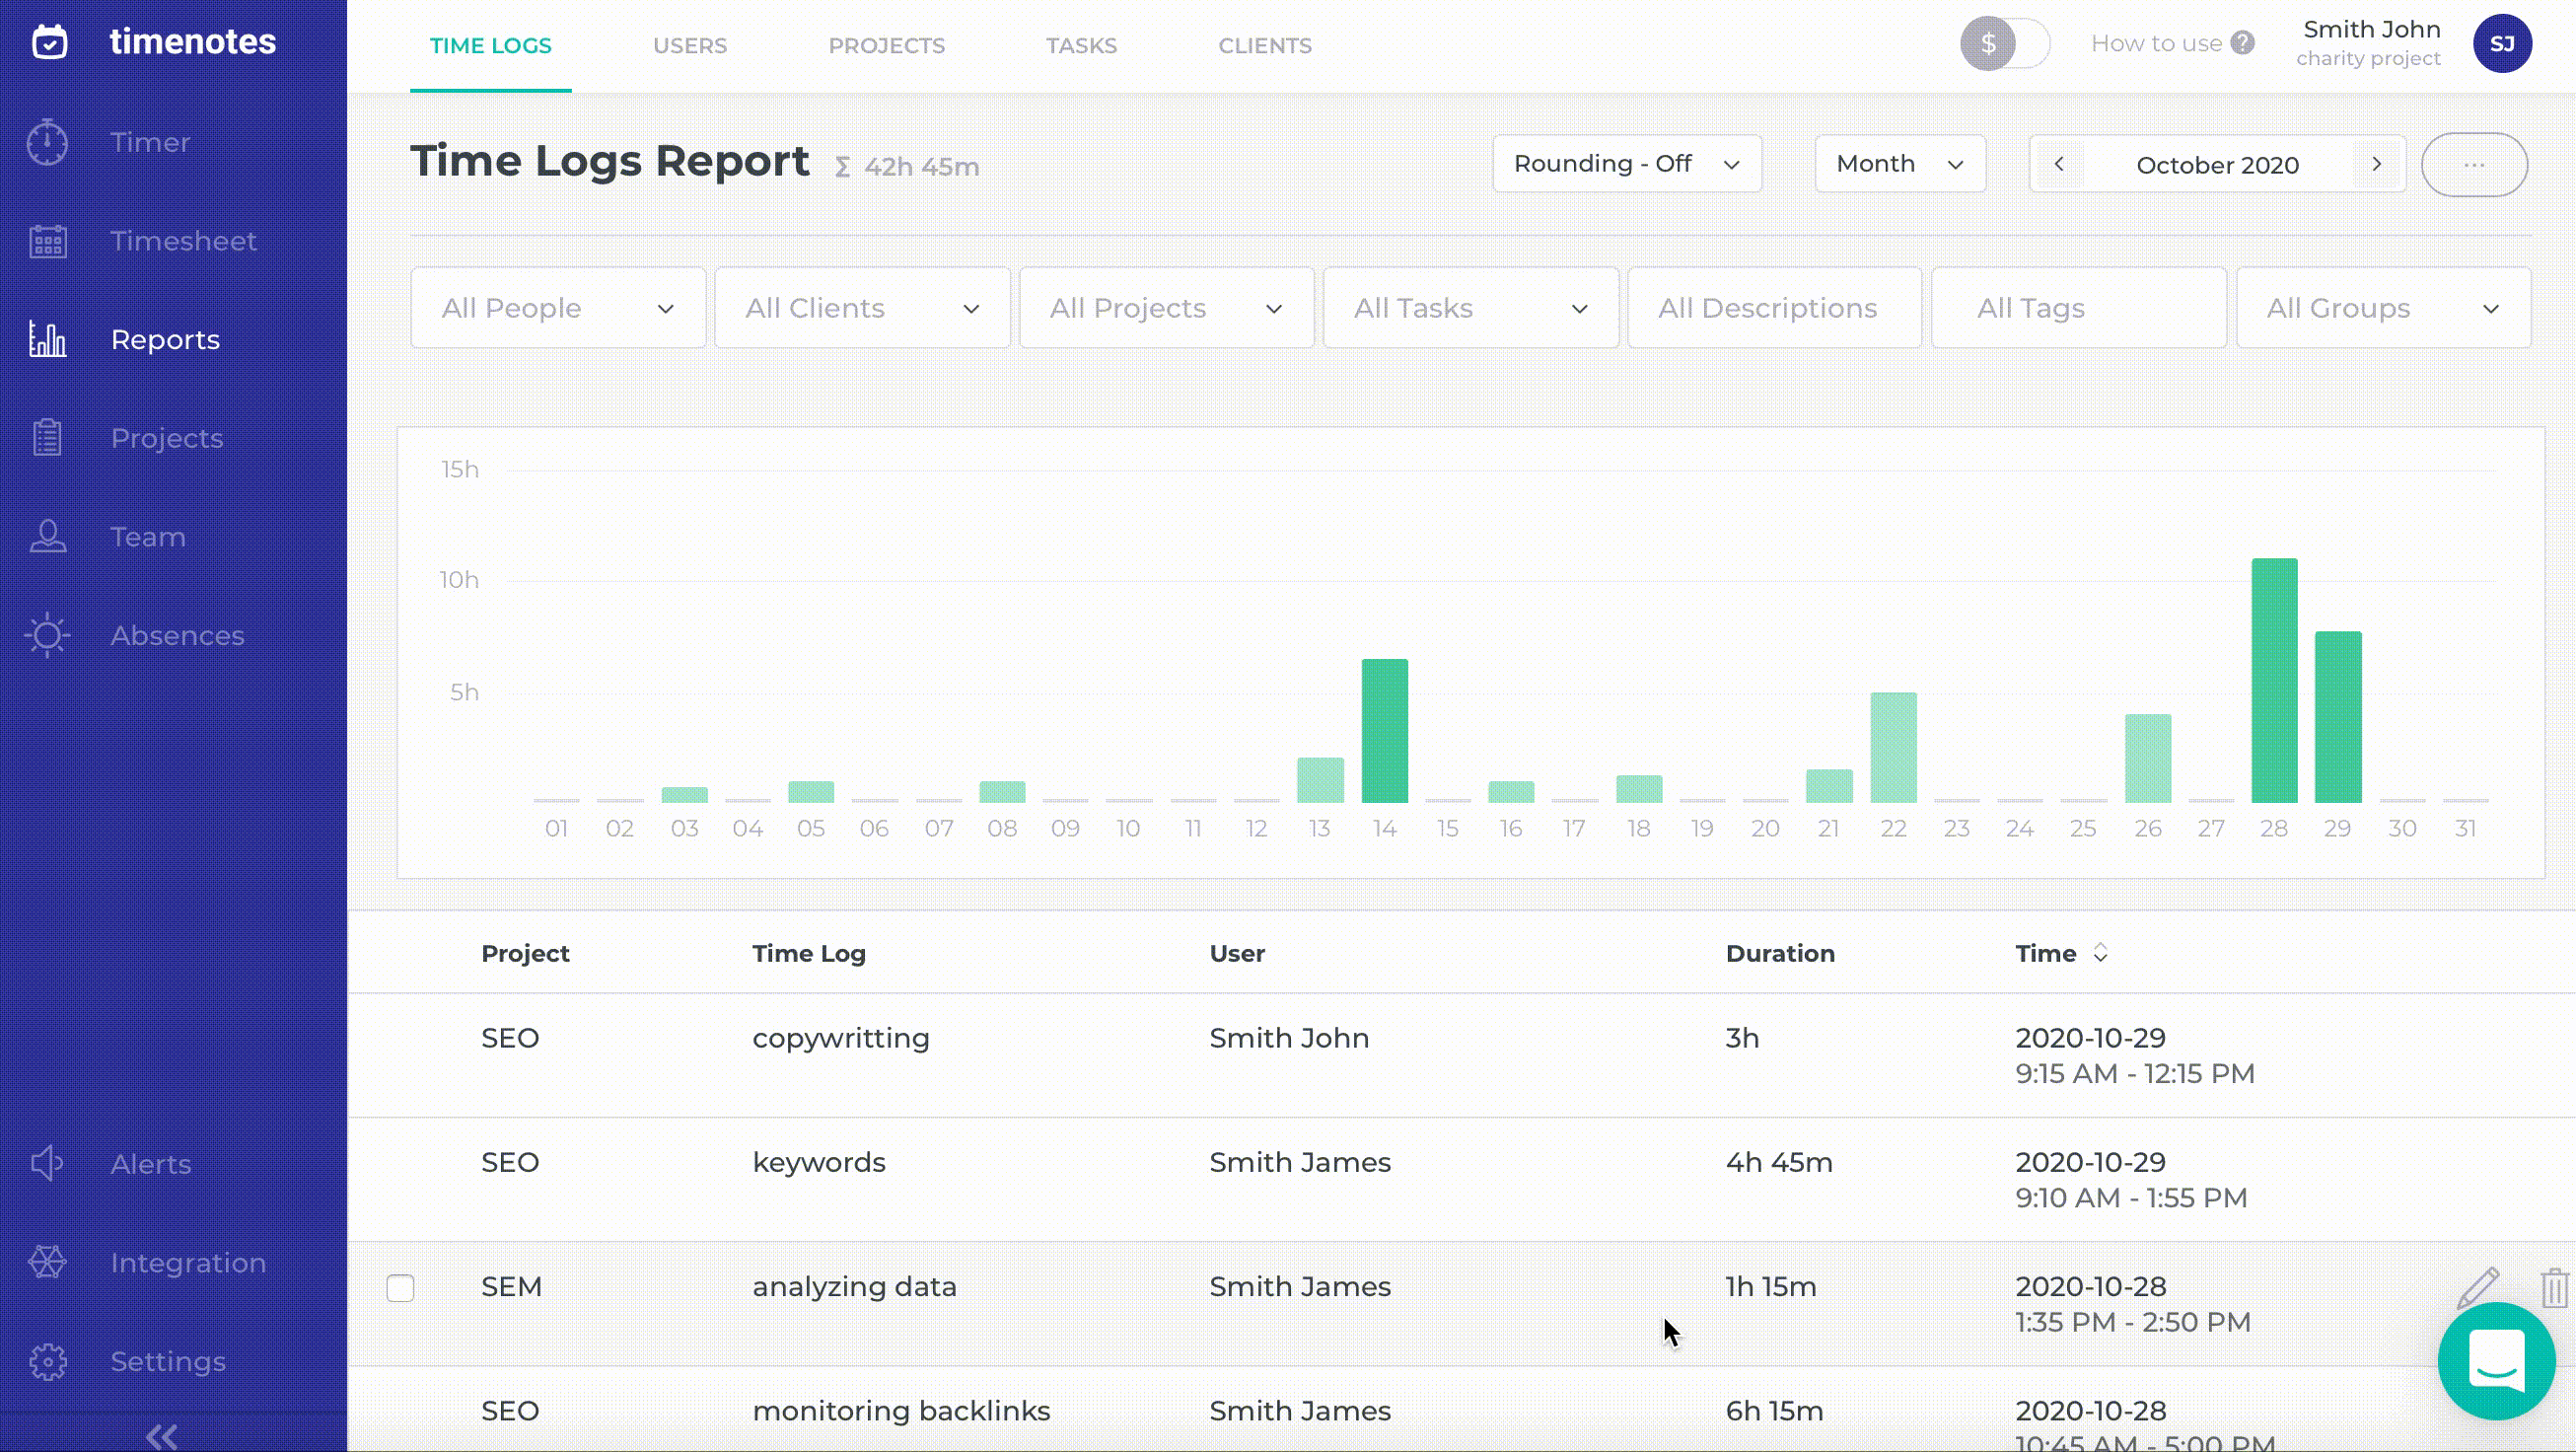Open the Timer page via stopwatch icon
The width and height of the screenshot is (2576, 1452).
pos(47,142)
